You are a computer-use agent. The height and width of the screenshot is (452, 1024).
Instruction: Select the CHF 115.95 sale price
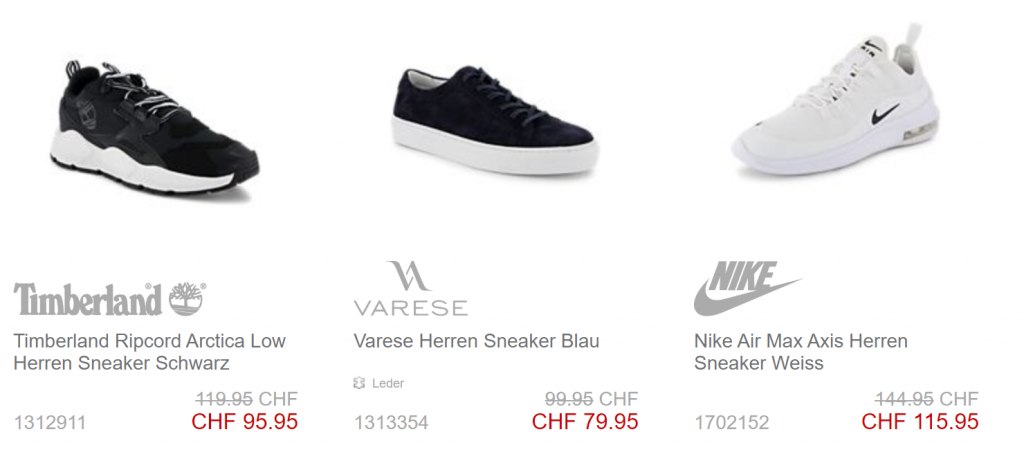pyautogui.click(x=920, y=421)
